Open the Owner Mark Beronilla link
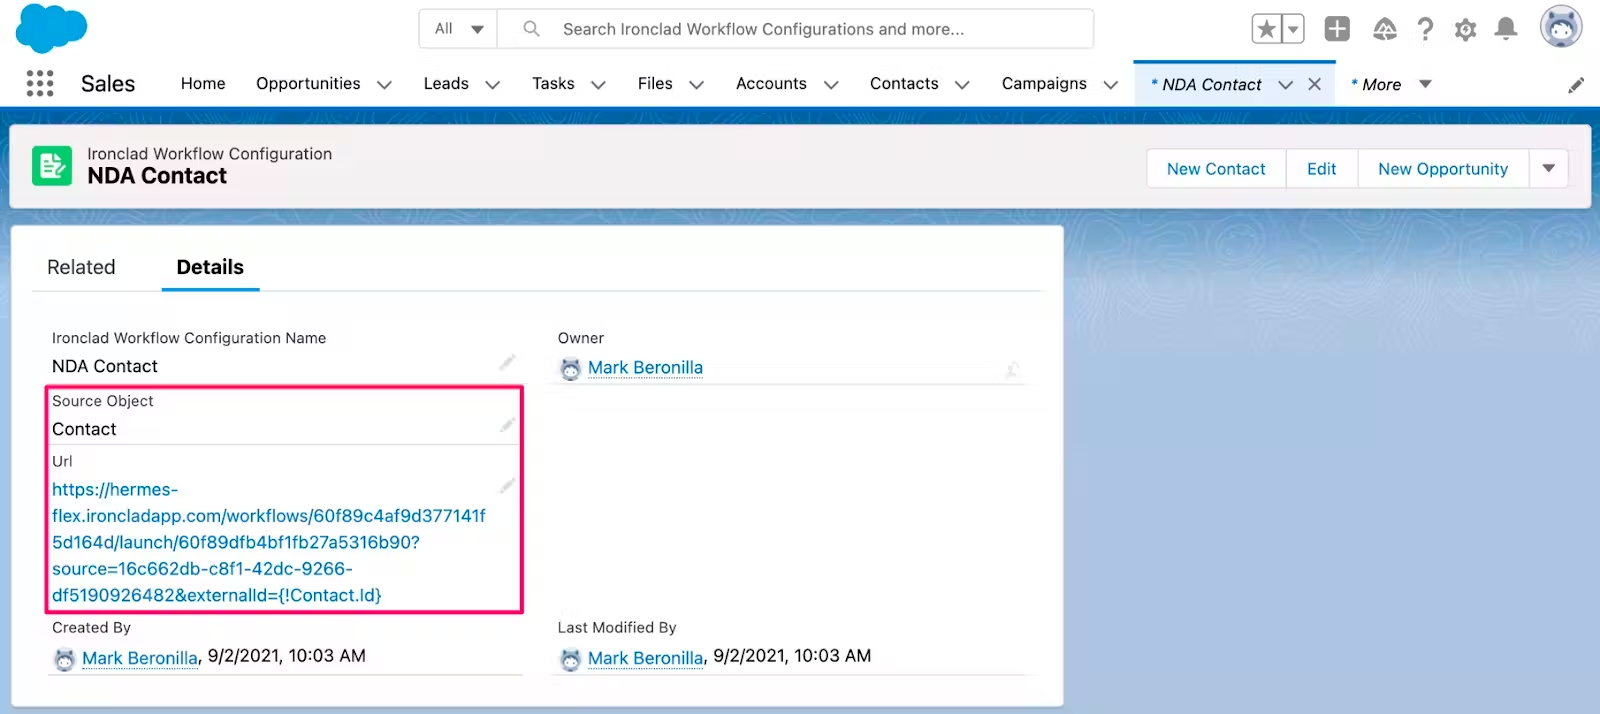This screenshot has height=714, width=1600. (x=645, y=368)
